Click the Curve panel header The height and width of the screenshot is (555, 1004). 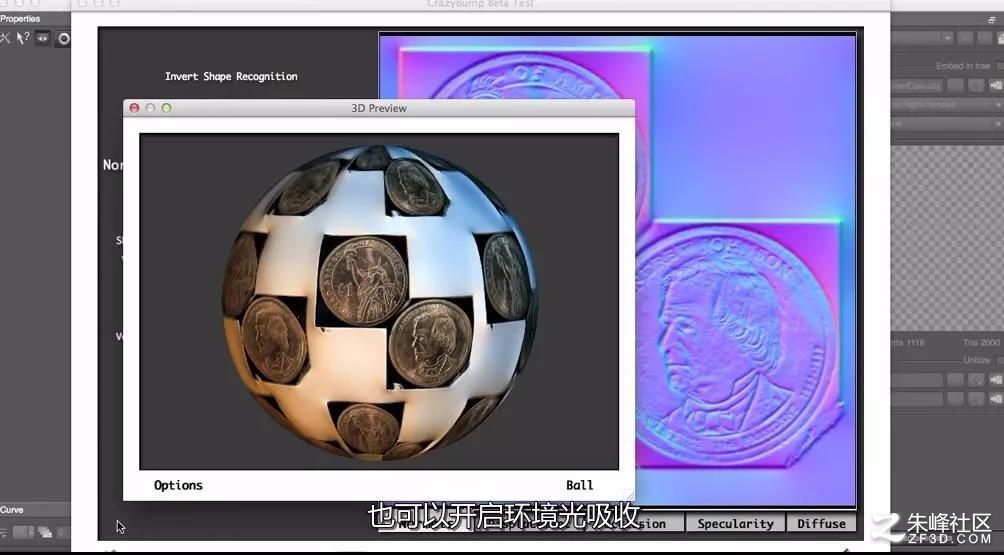tap(35, 510)
